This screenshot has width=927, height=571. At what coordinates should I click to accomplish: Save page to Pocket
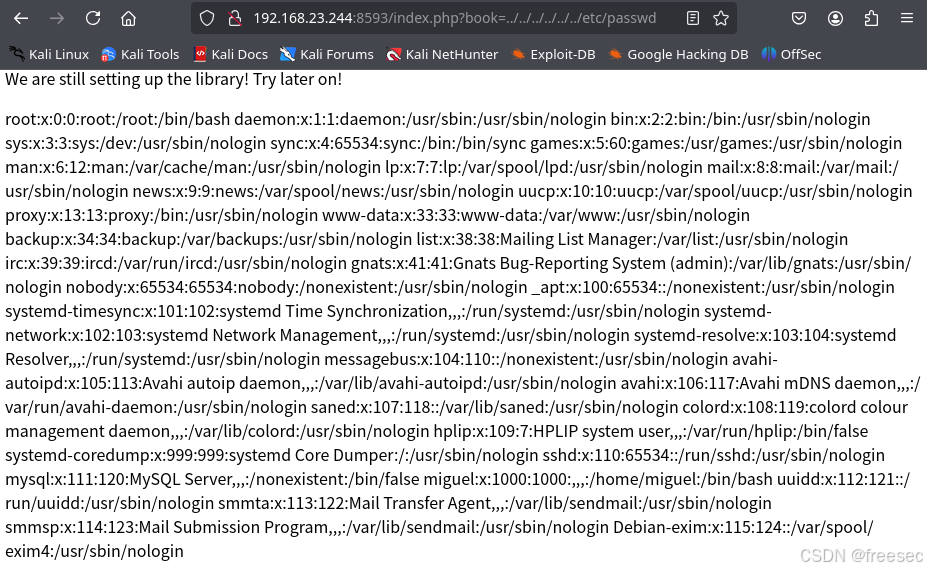799,18
